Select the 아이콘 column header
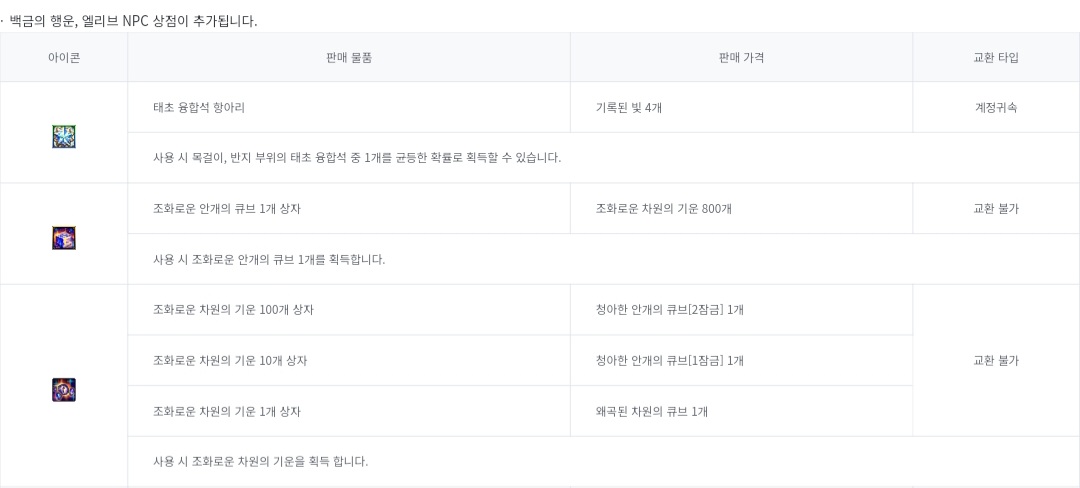The image size is (1080, 488). [x=64, y=58]
